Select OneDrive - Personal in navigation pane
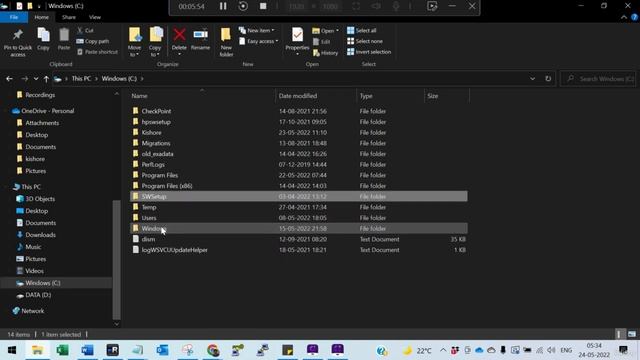This screenshot has height=360, width=640. (x=47, y=111)
